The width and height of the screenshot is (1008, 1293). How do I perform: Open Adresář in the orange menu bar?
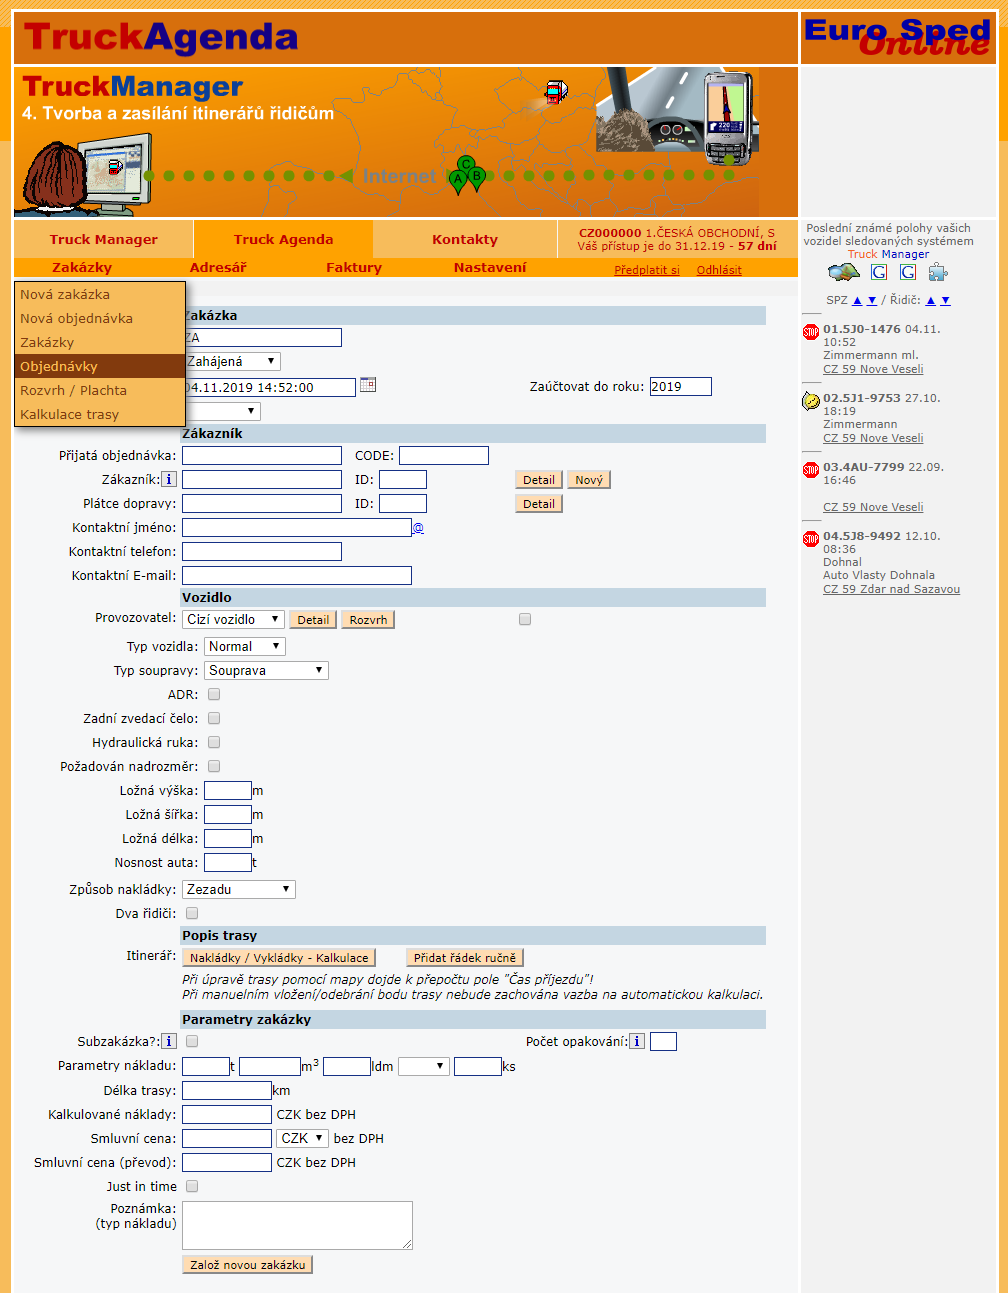tap(218, 268)
